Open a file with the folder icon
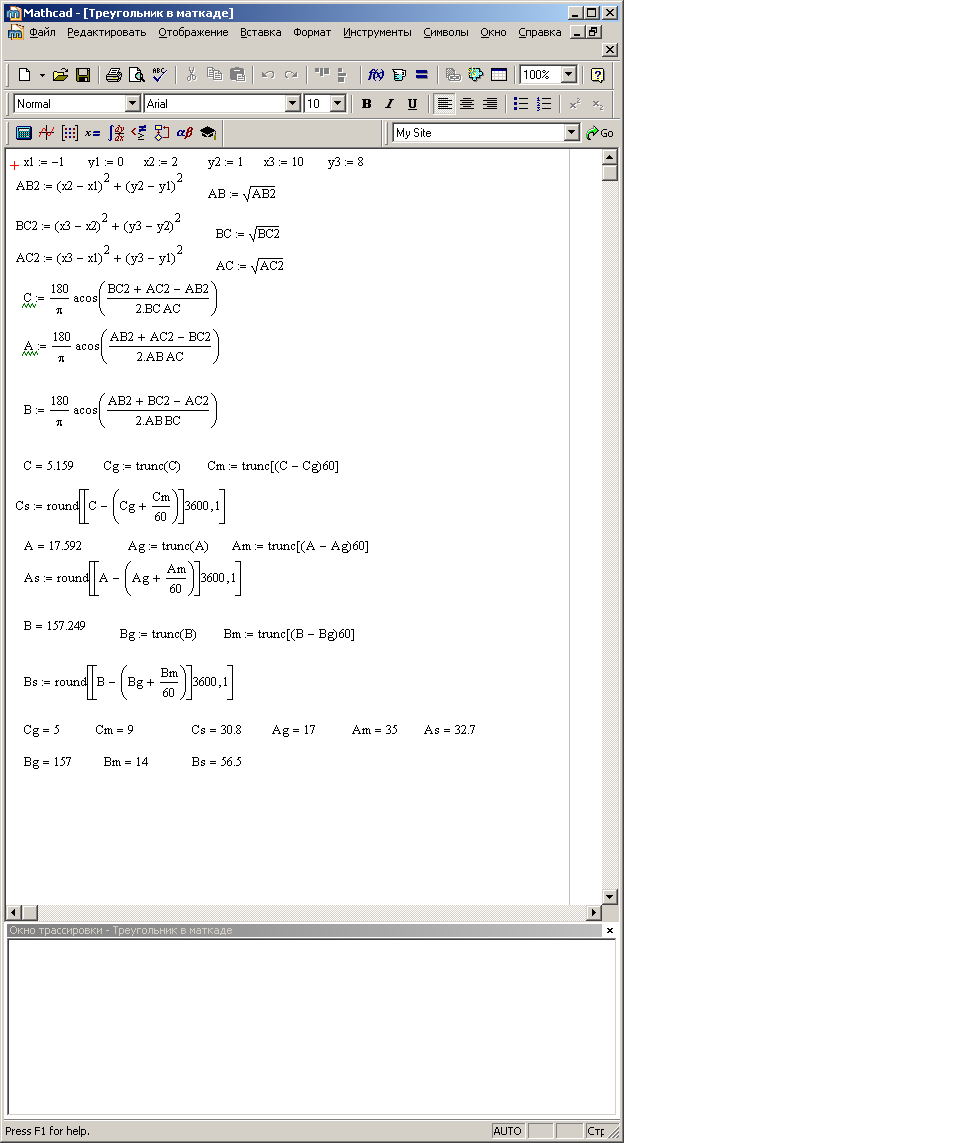 61,74
